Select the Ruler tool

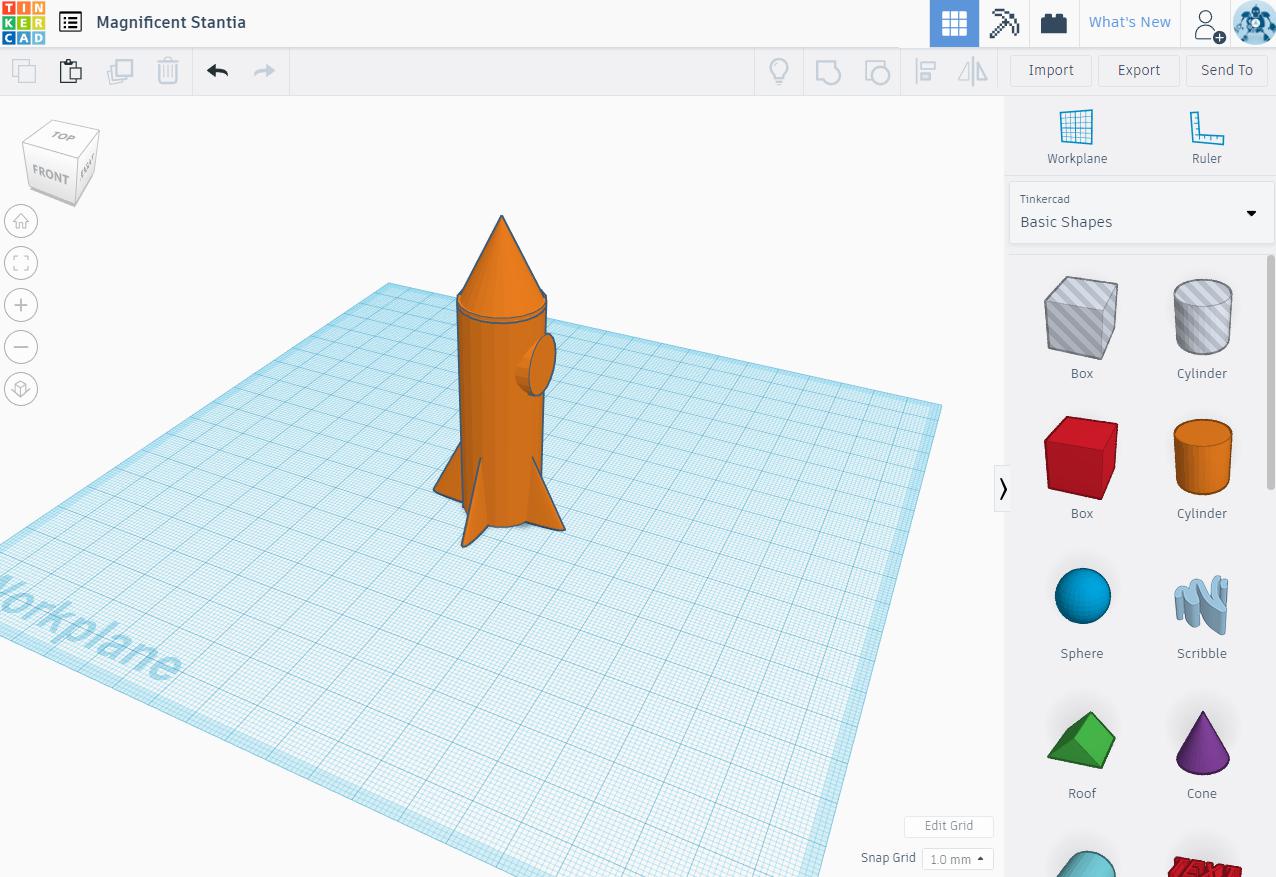pos(1207,137)
